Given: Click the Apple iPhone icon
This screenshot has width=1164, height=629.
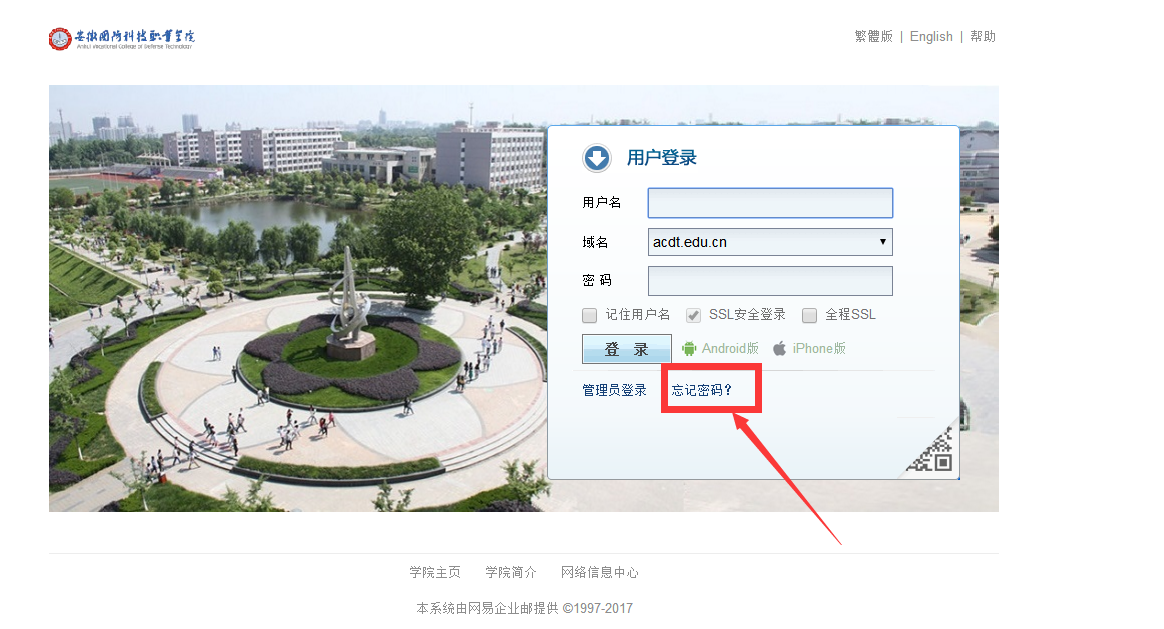Looking at the screenshot, I should (780, 349).
